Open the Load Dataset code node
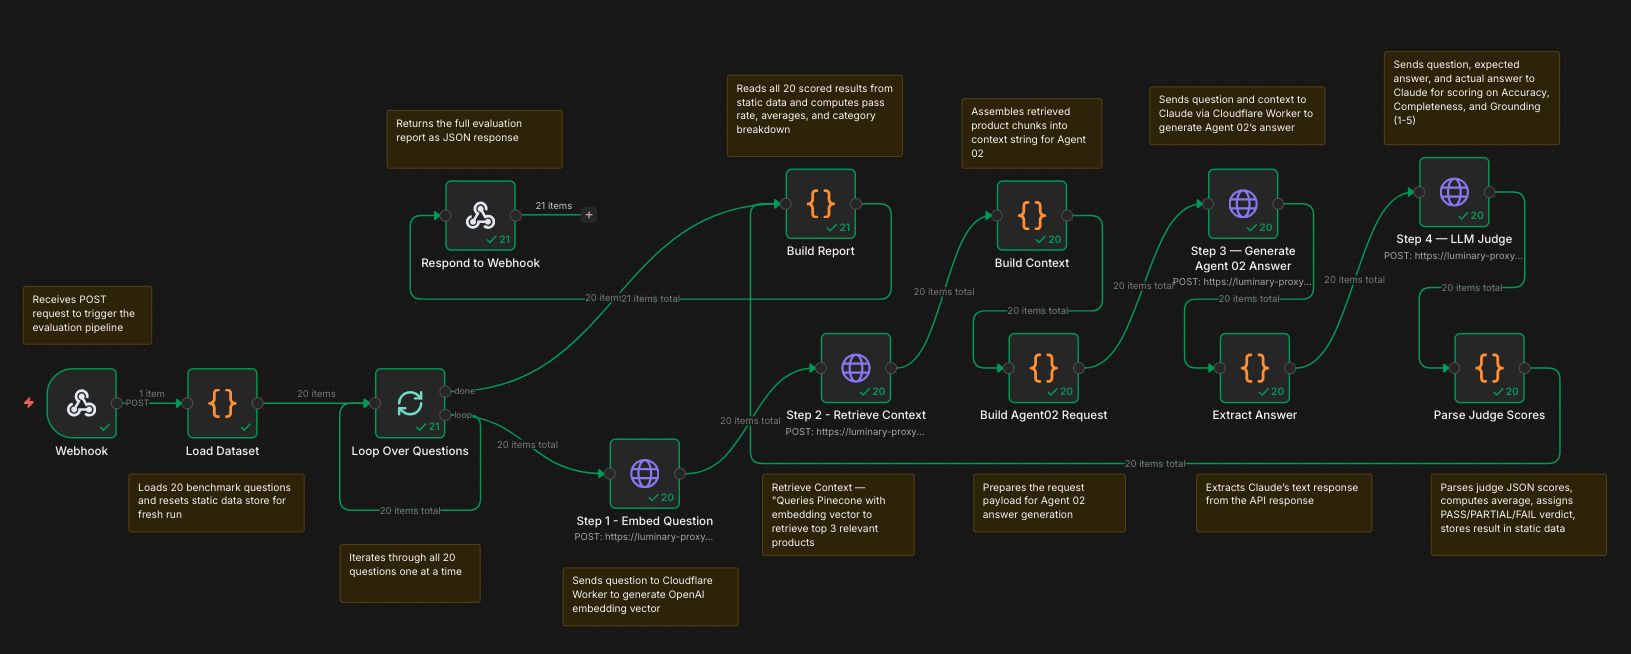 222,403
